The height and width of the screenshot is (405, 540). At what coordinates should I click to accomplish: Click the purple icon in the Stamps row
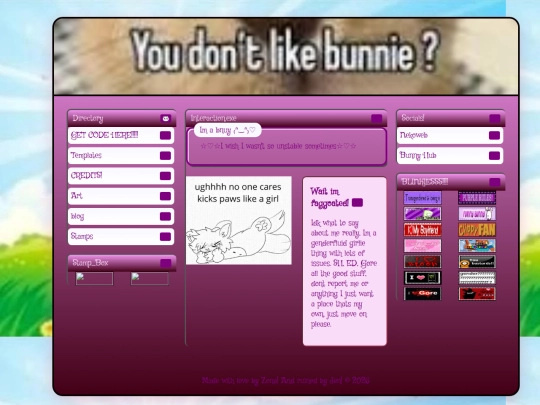pos(165,237)
